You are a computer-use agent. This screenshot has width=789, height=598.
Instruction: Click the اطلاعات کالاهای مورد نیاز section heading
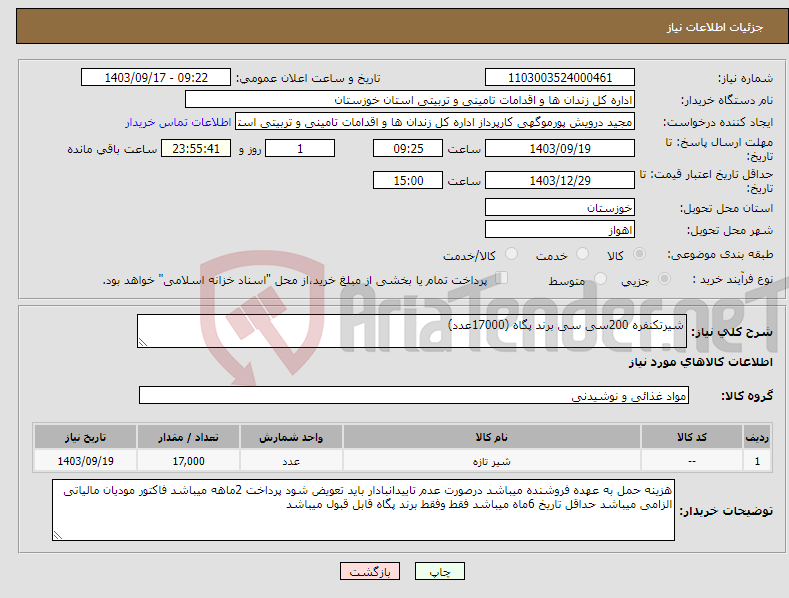tap(700, 362)
